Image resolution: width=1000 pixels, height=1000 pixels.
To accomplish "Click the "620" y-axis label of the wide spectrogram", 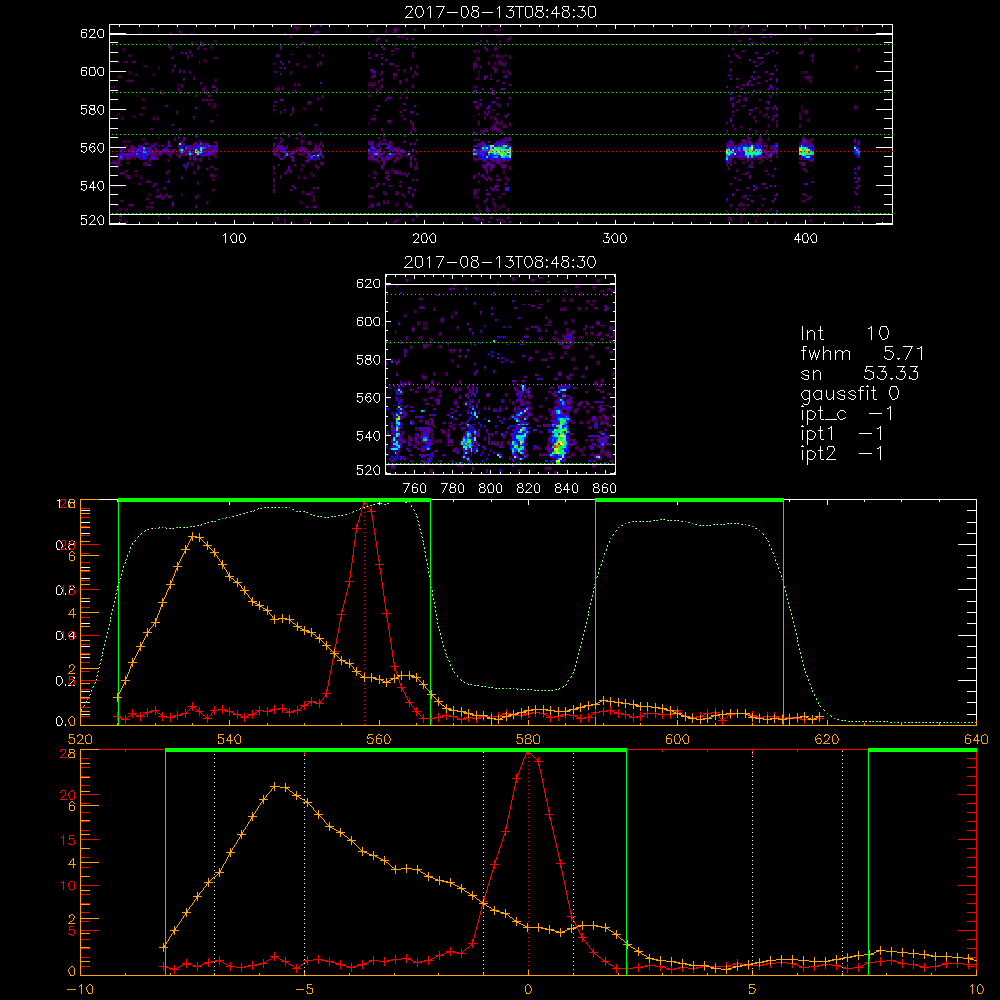I will 92,33.
